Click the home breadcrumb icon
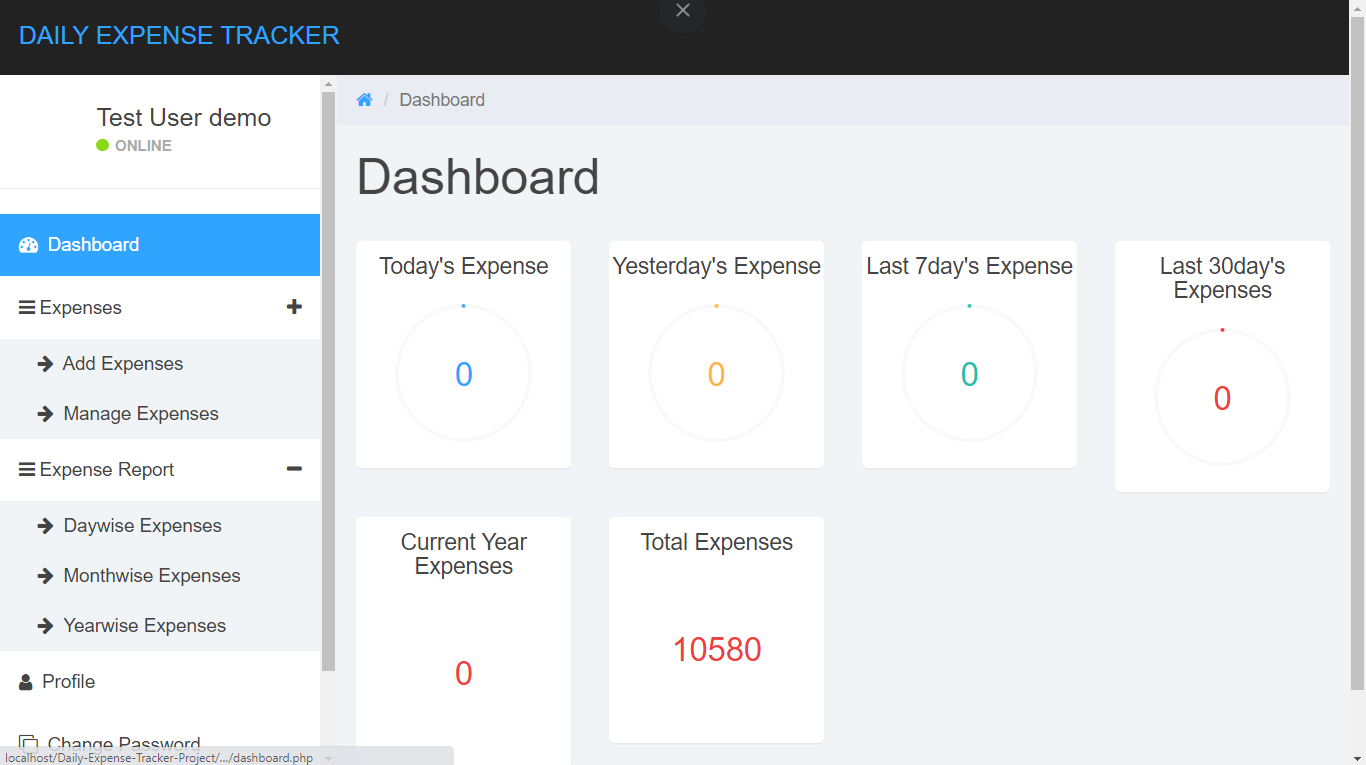Screen dimensions: 1366x765 click(364, 99)
